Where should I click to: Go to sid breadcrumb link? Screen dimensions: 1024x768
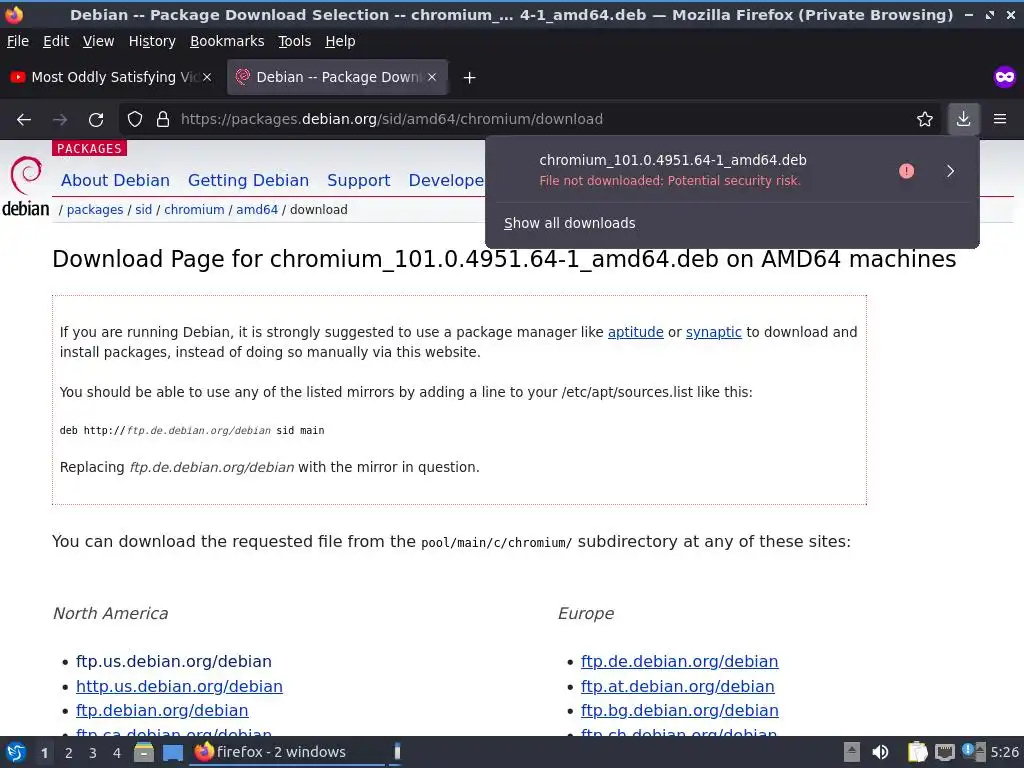click(144, 210)
